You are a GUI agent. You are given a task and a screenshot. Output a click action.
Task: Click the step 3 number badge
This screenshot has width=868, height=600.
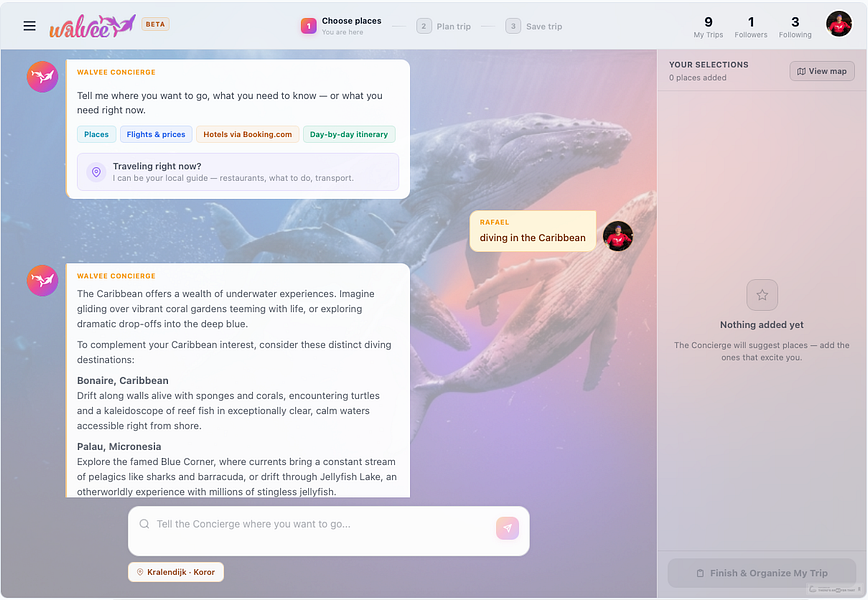513,26
